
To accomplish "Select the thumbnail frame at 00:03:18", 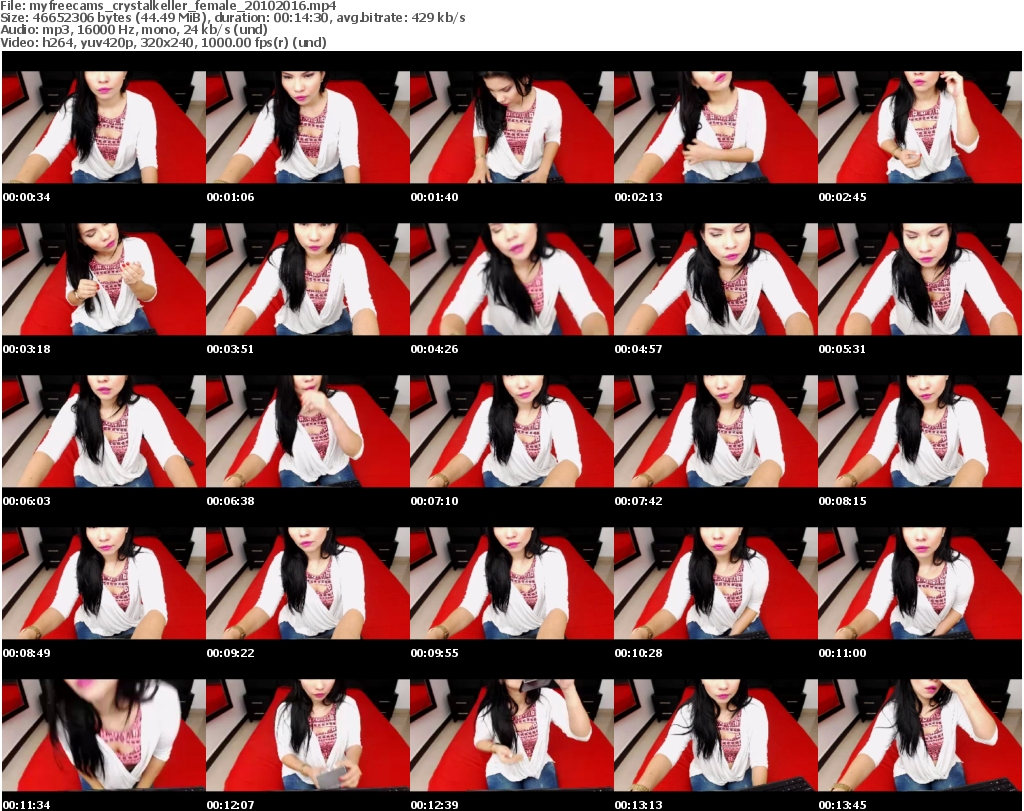I will click(104, 279).
